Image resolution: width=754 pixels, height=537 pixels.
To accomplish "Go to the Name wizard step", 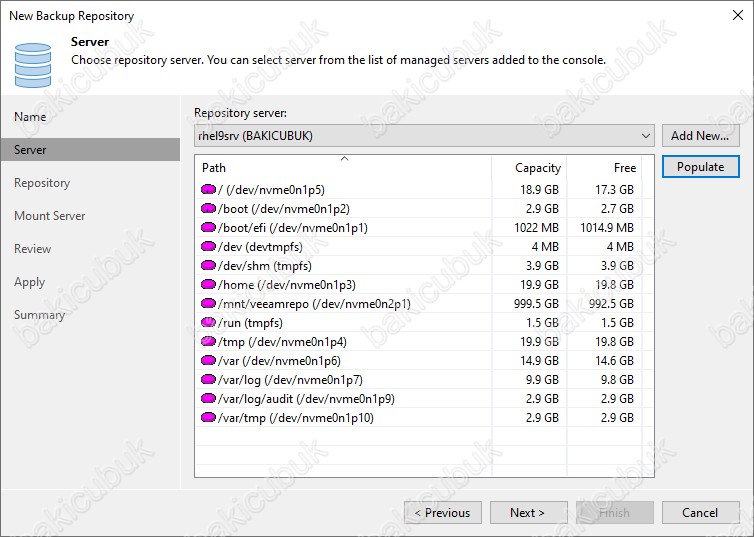I will [30, 117].
